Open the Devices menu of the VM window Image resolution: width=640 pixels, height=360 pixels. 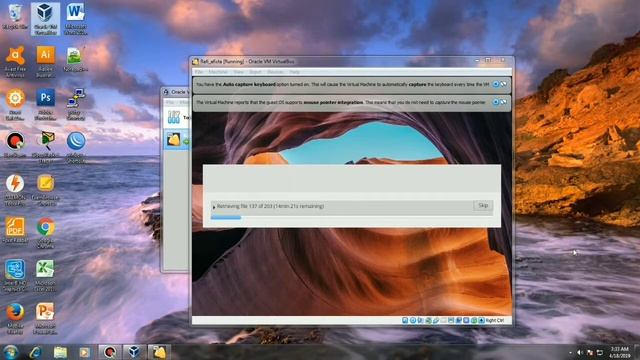275,72
